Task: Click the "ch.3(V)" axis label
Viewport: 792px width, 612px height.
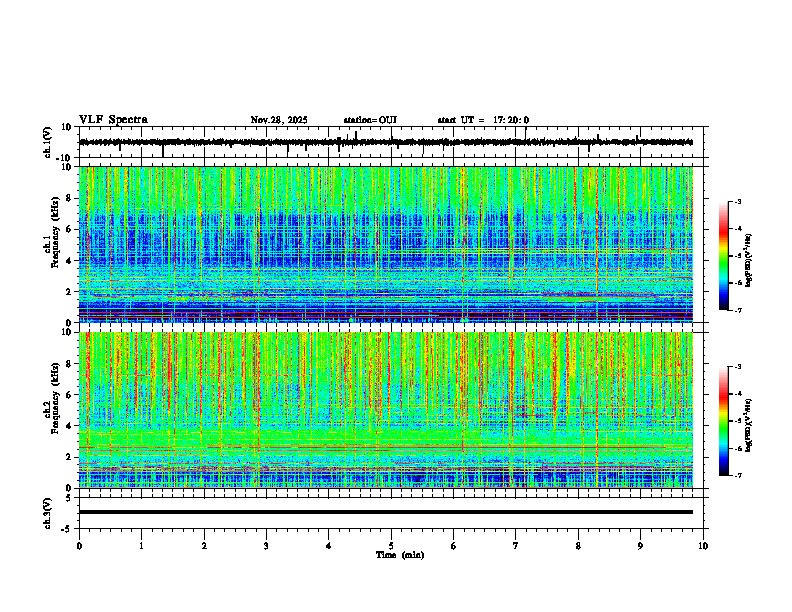Action: click(x=47, y=513)
